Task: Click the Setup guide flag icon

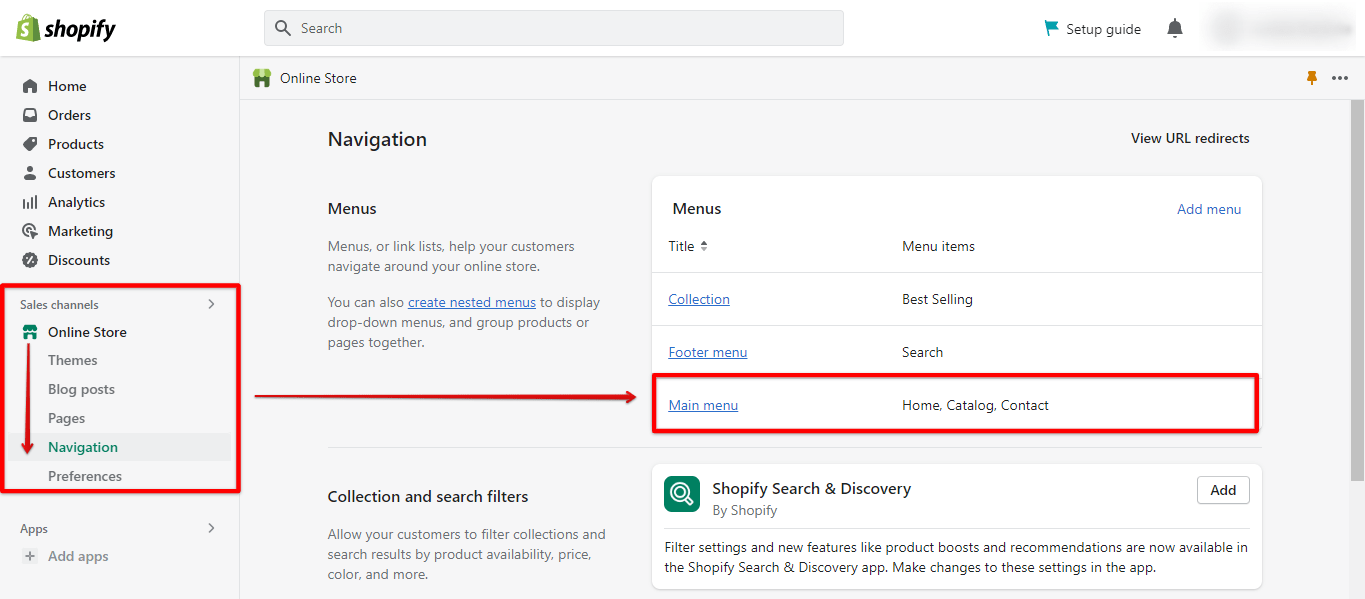Action: coord(1051,28)
